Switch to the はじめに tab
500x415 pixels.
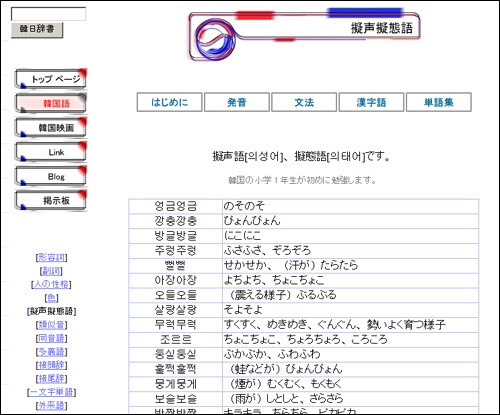(x=169, y=102)
